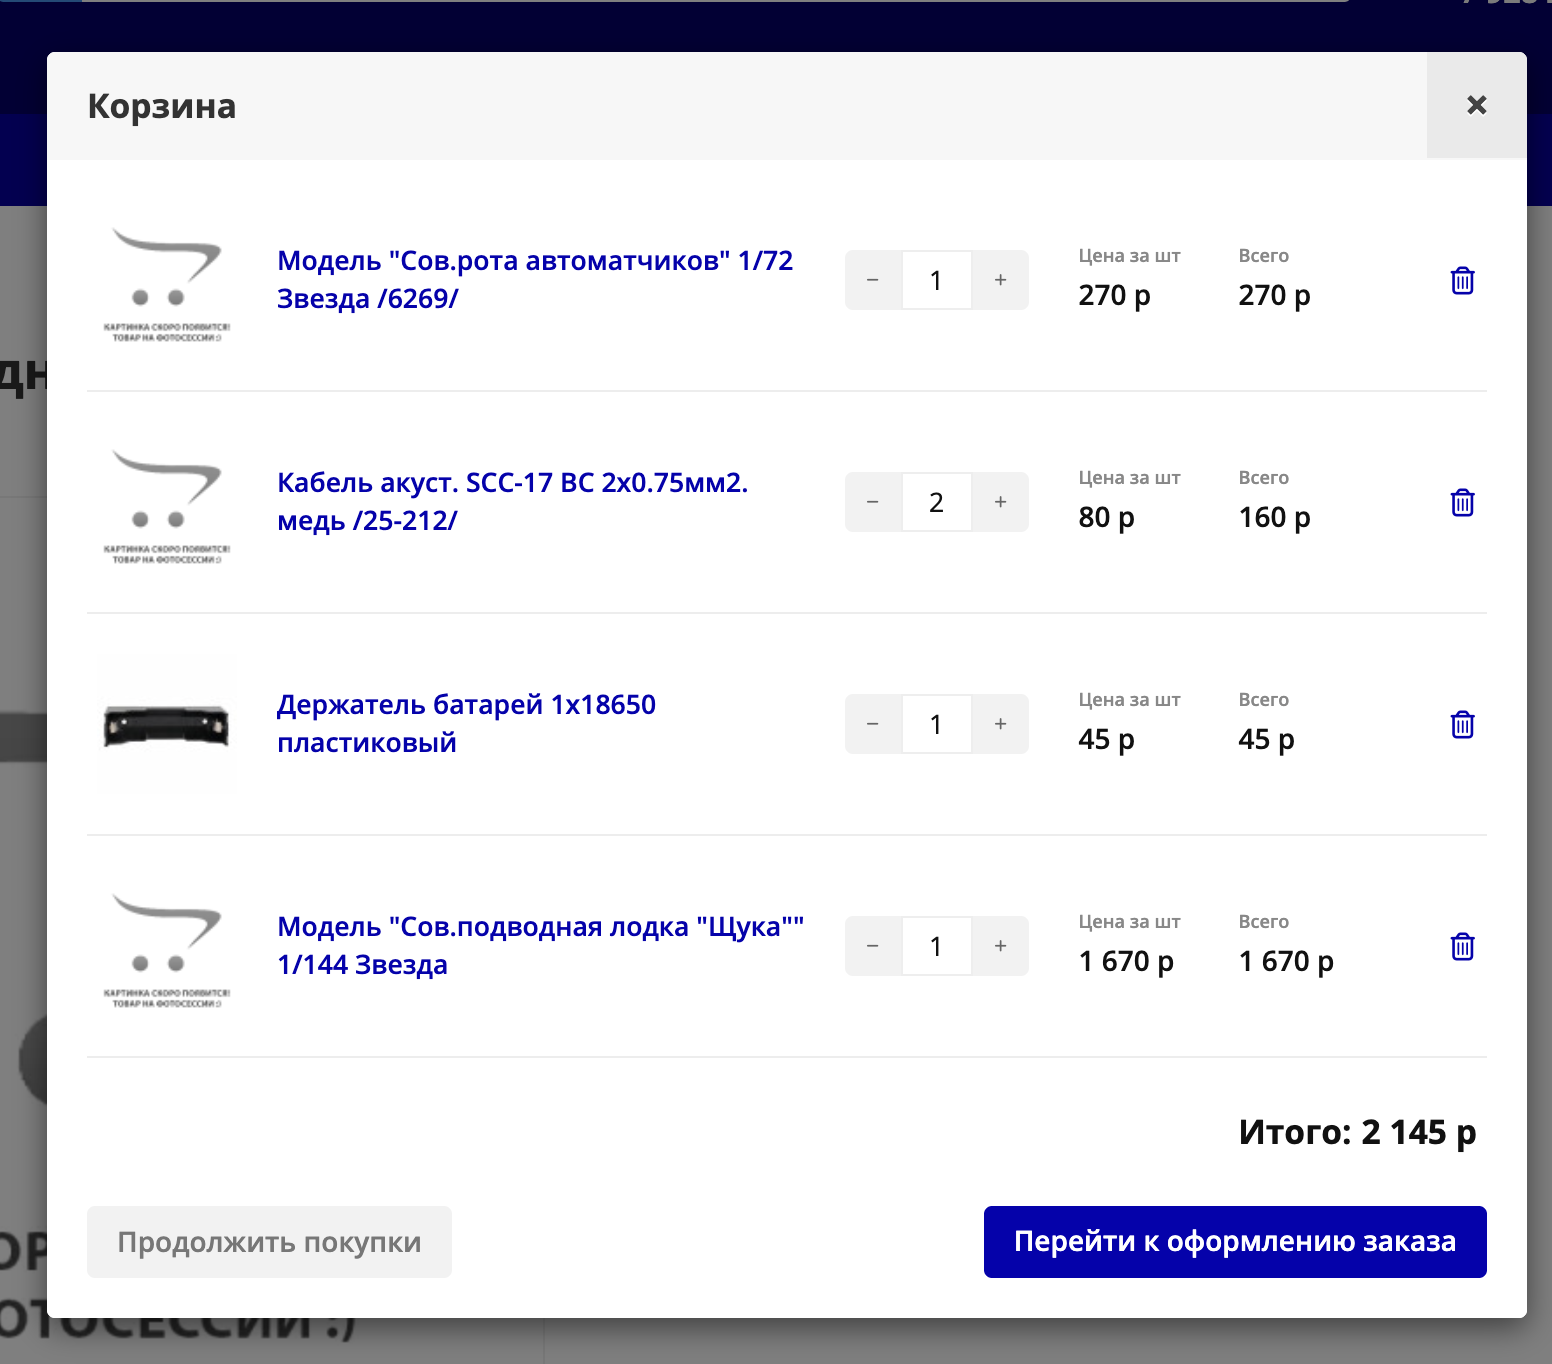Remove the Кабель акуст. SCC-17 item
The width and height of the screenshot is (1552, 1364).
pos(1462,503)
